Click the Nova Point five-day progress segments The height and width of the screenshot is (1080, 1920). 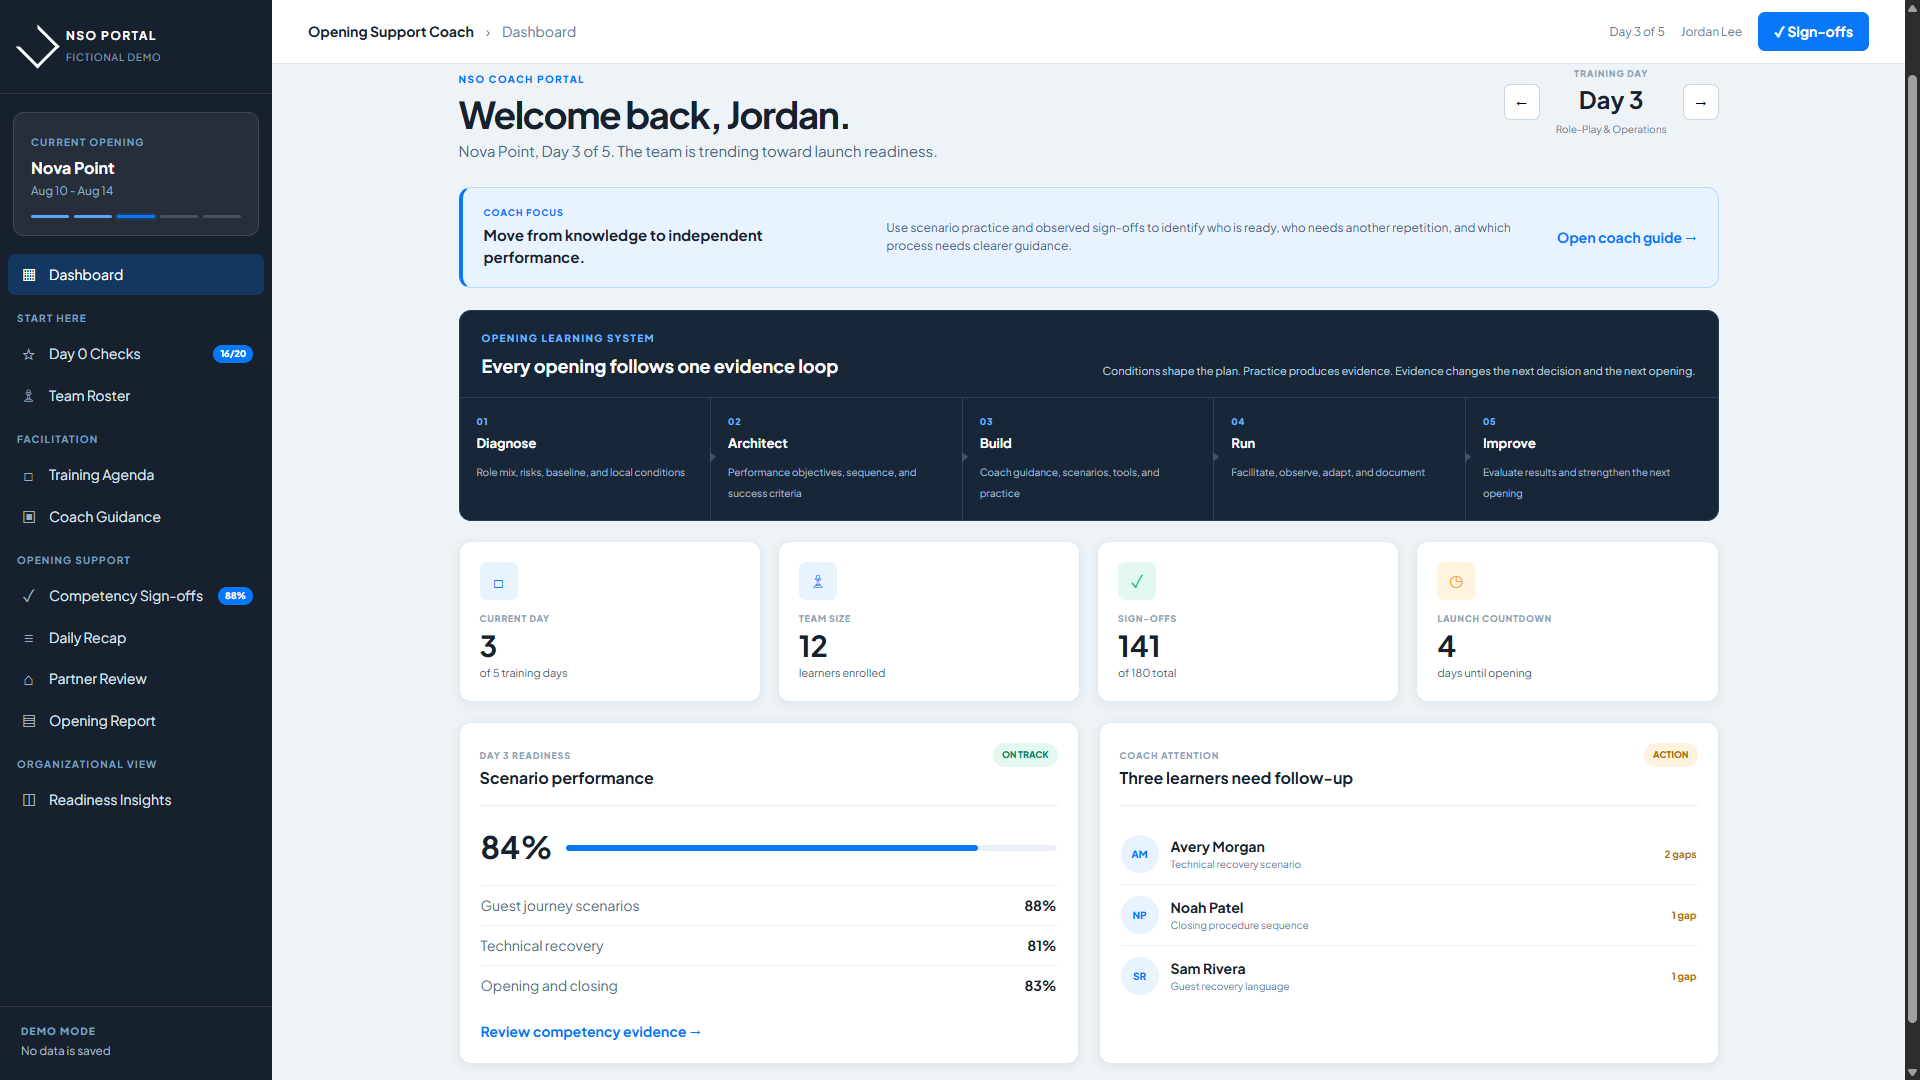click(136, 216)
